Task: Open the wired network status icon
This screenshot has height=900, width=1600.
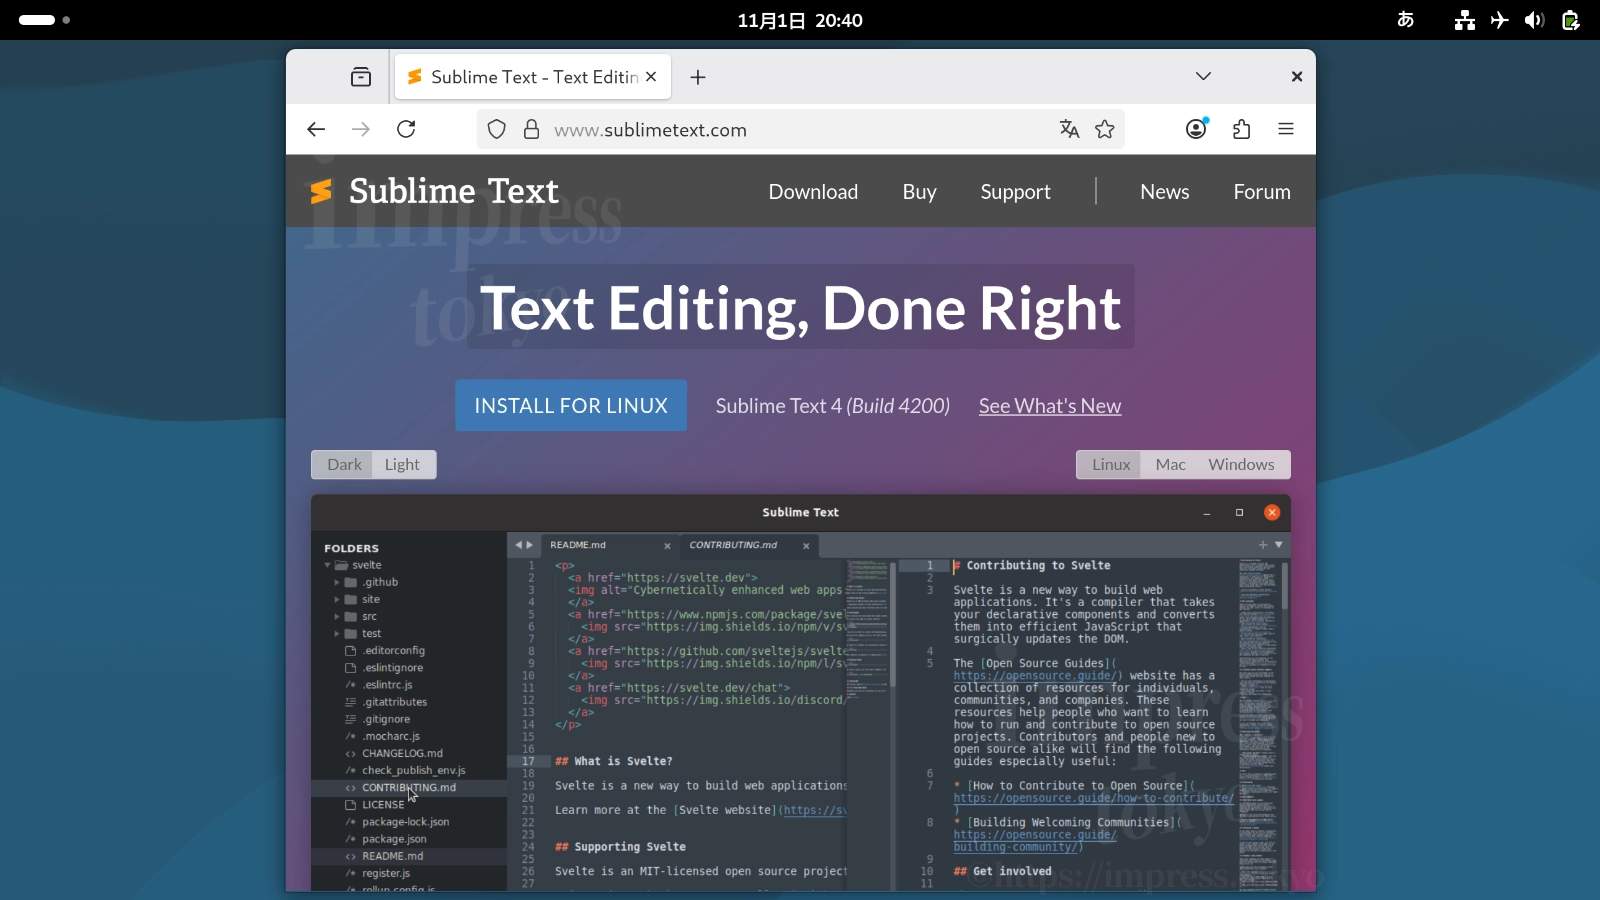Action: click(x=1465, y=20)
